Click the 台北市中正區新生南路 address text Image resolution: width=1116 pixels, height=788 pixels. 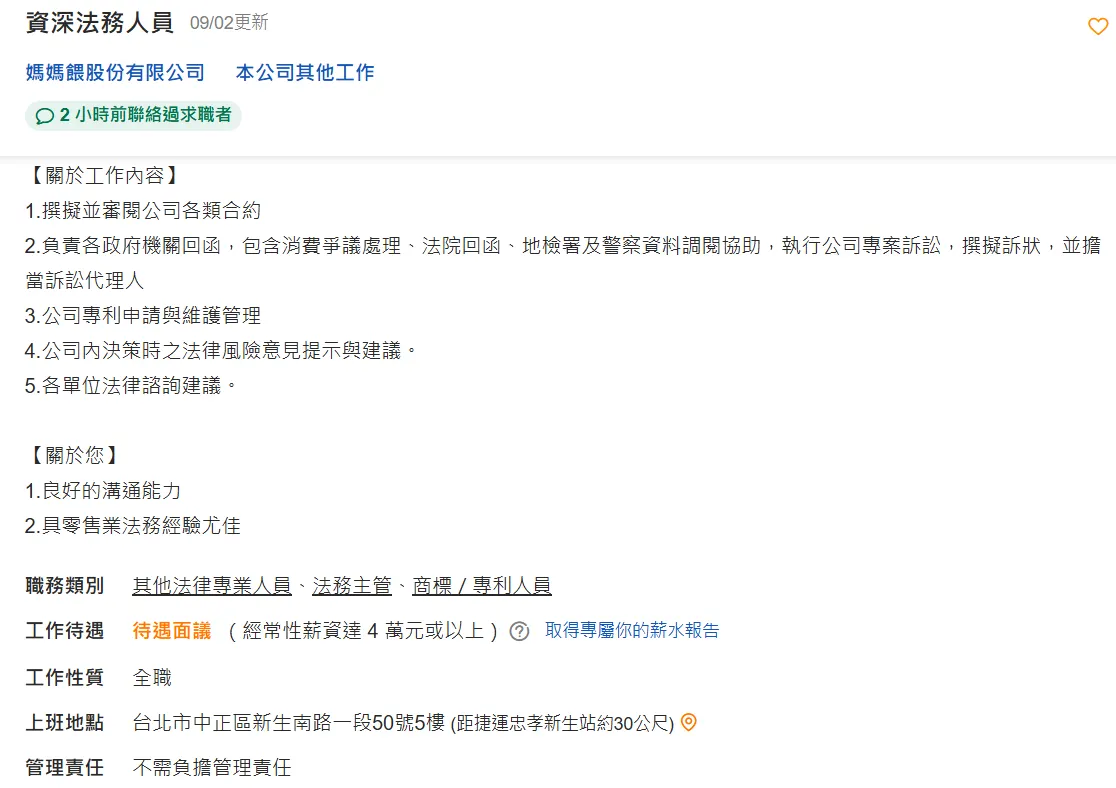(x=288, y=722)
